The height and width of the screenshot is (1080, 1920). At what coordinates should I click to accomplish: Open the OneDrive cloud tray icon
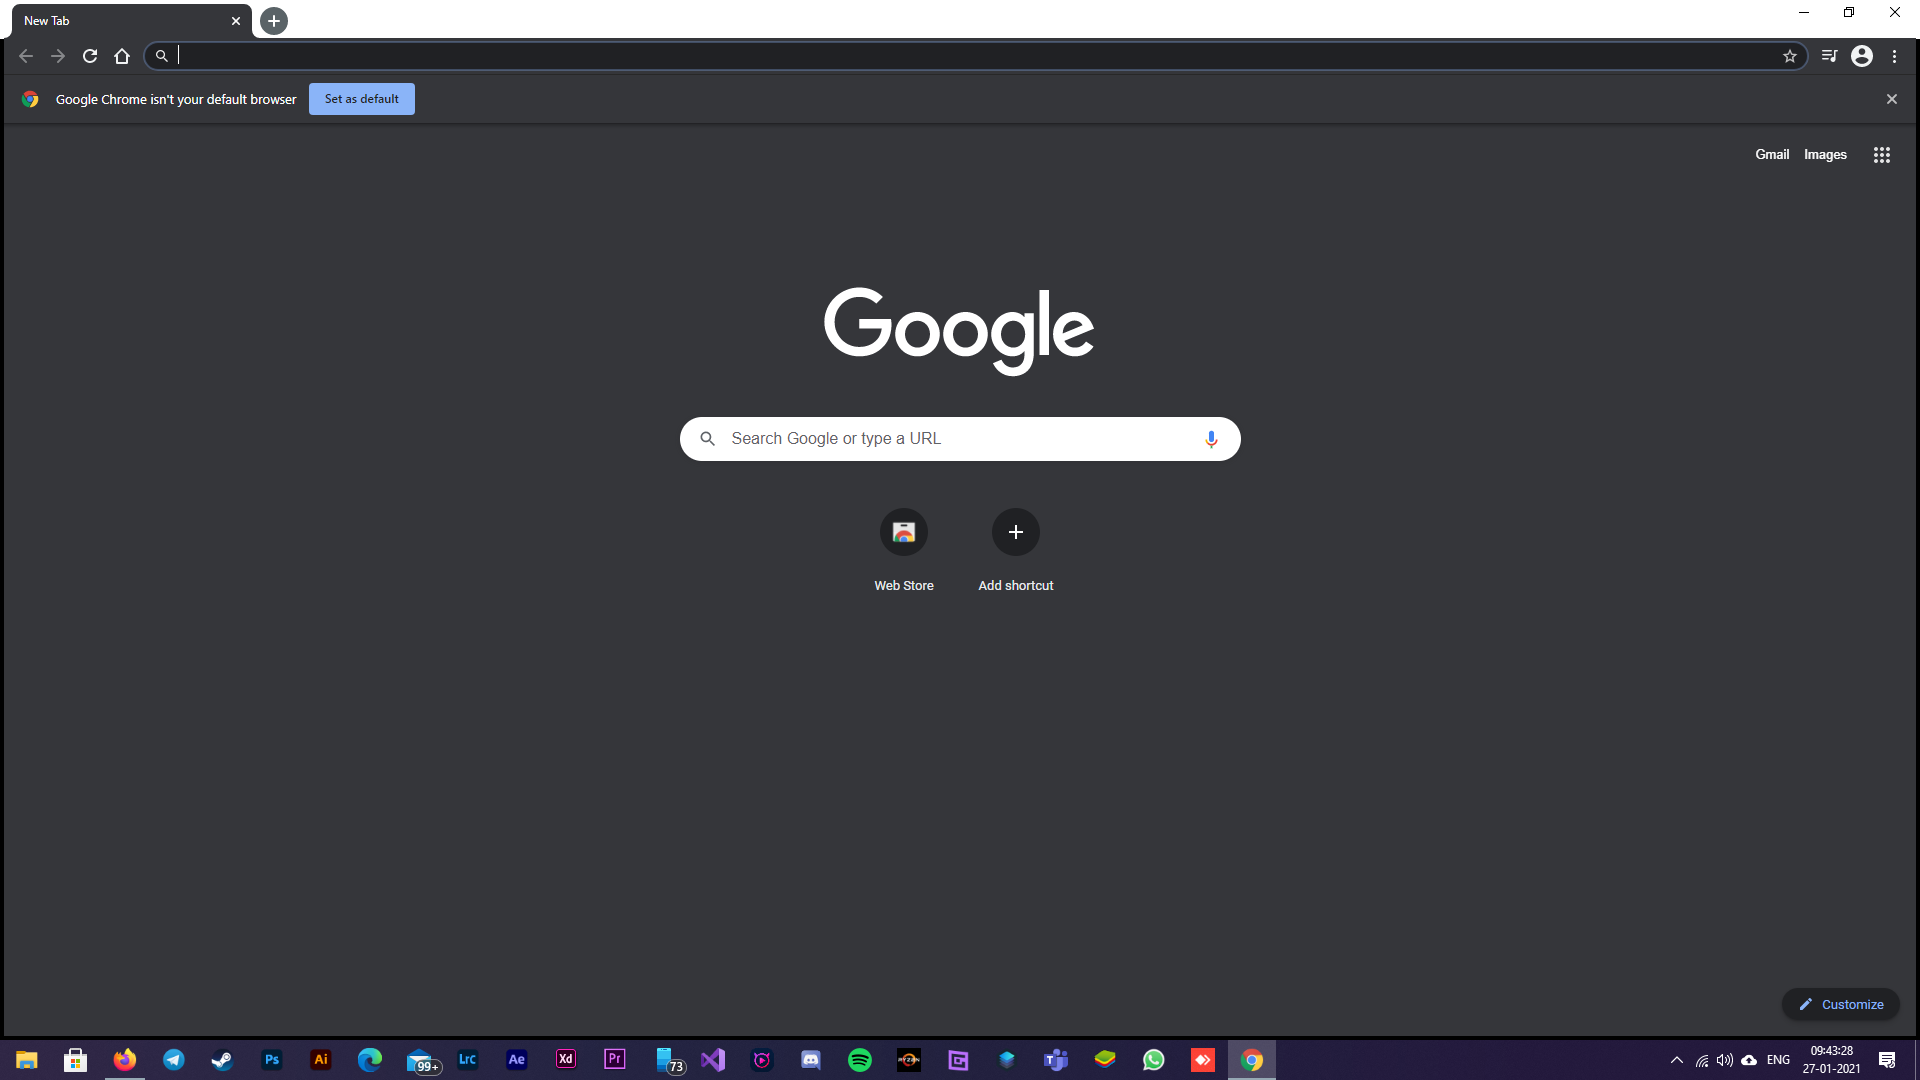(x=1749, y=1060)
